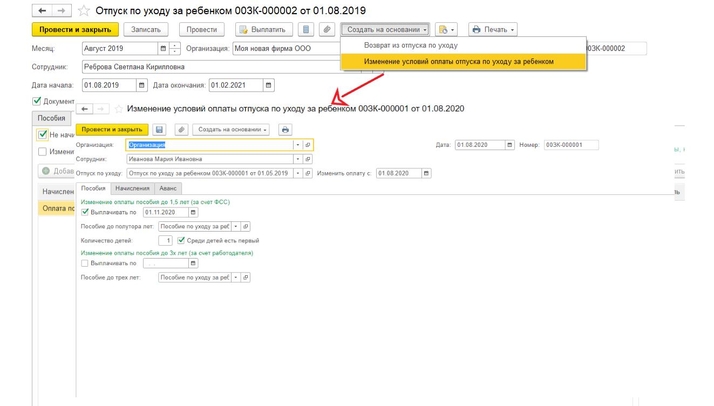
Task: Switch to the Аванс tab
Action: click(x=167, y=188)
